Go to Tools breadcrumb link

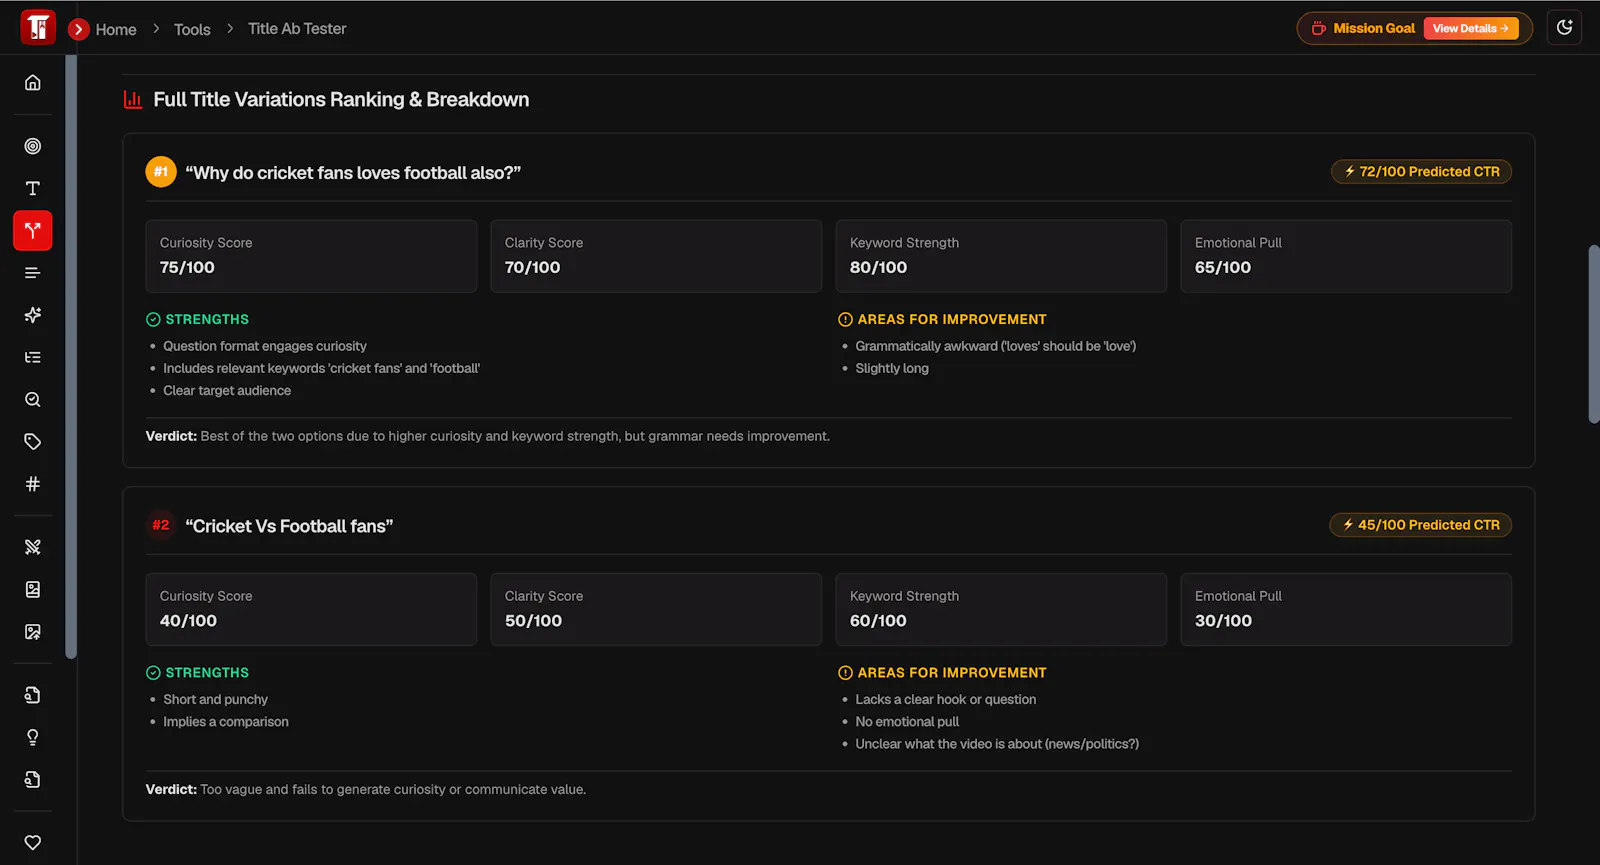(192, 30)
